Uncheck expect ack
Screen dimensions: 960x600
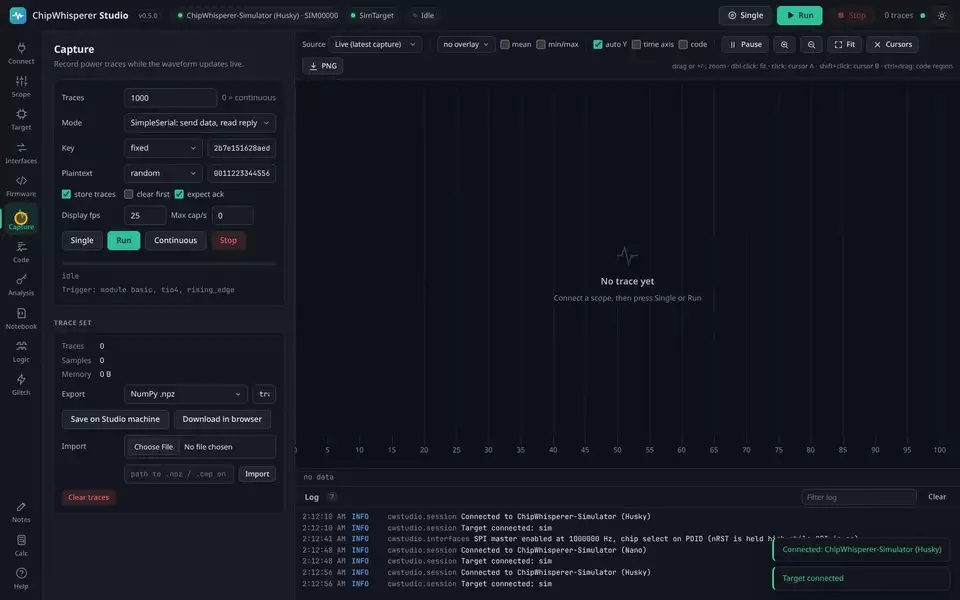(x=179, y=194)
